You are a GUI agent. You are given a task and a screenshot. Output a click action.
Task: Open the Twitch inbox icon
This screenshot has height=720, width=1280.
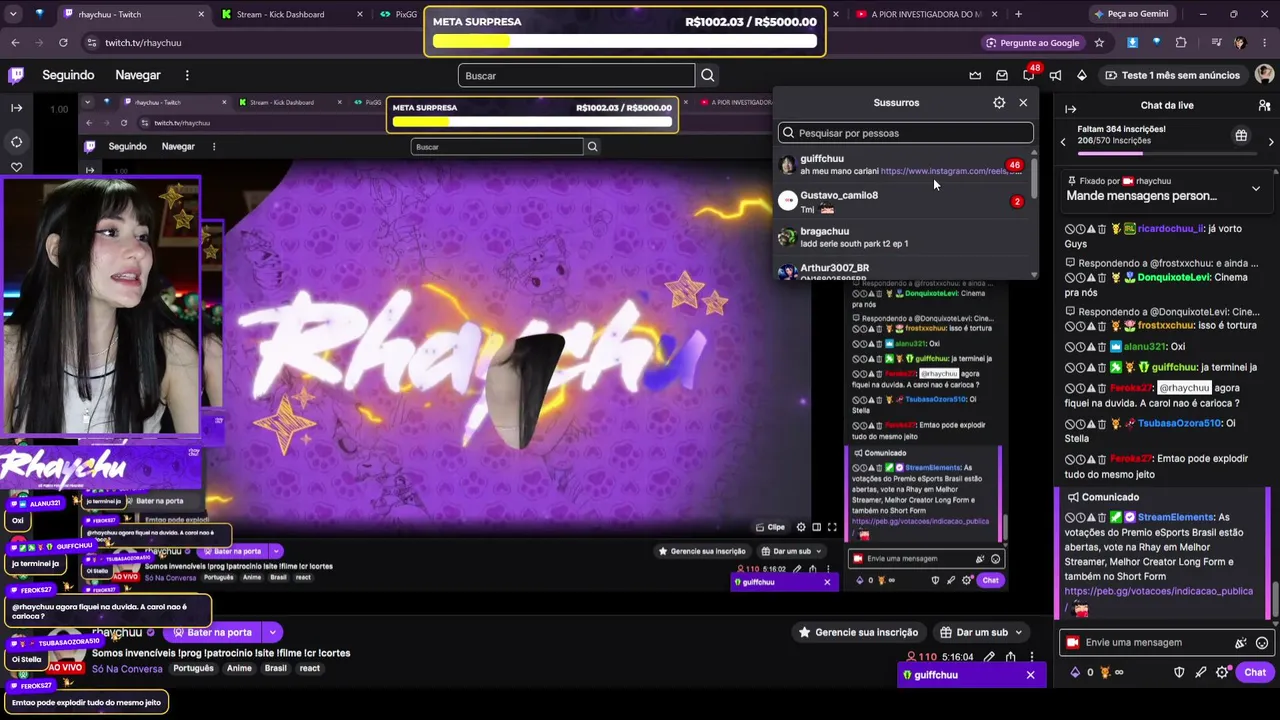click(x=1002, y=75)
